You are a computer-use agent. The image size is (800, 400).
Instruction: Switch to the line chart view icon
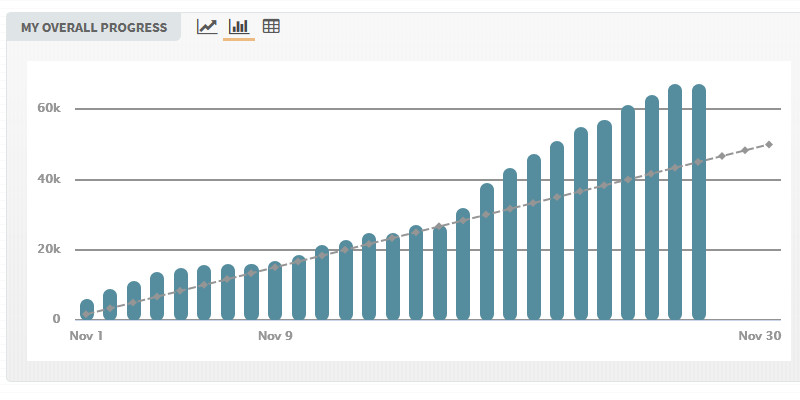tap(207, 27)
